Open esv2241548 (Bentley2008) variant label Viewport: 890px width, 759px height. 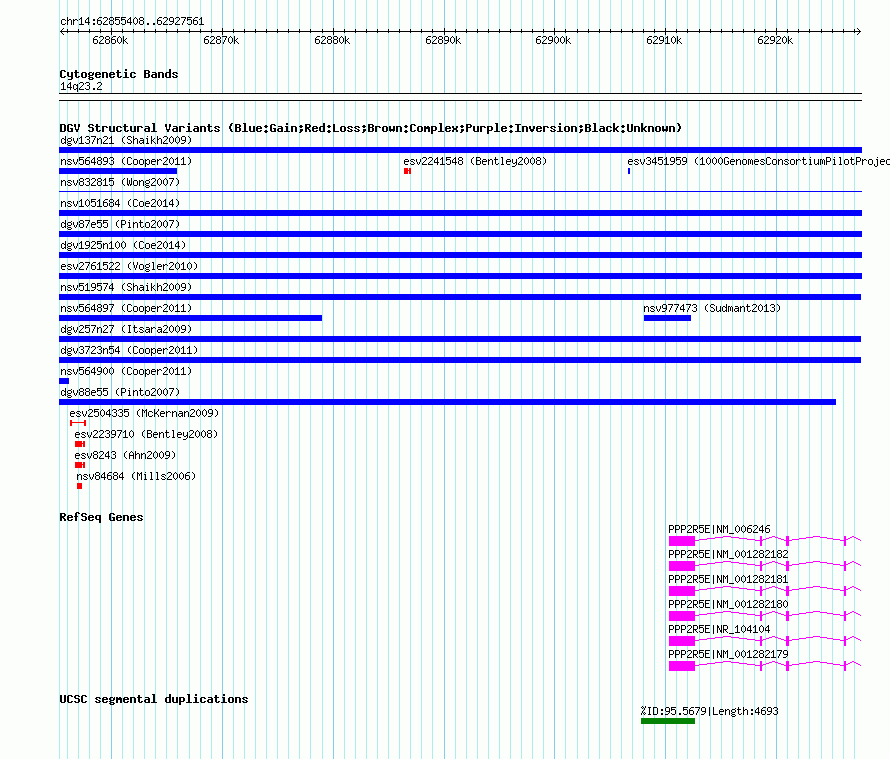[475, 161]
